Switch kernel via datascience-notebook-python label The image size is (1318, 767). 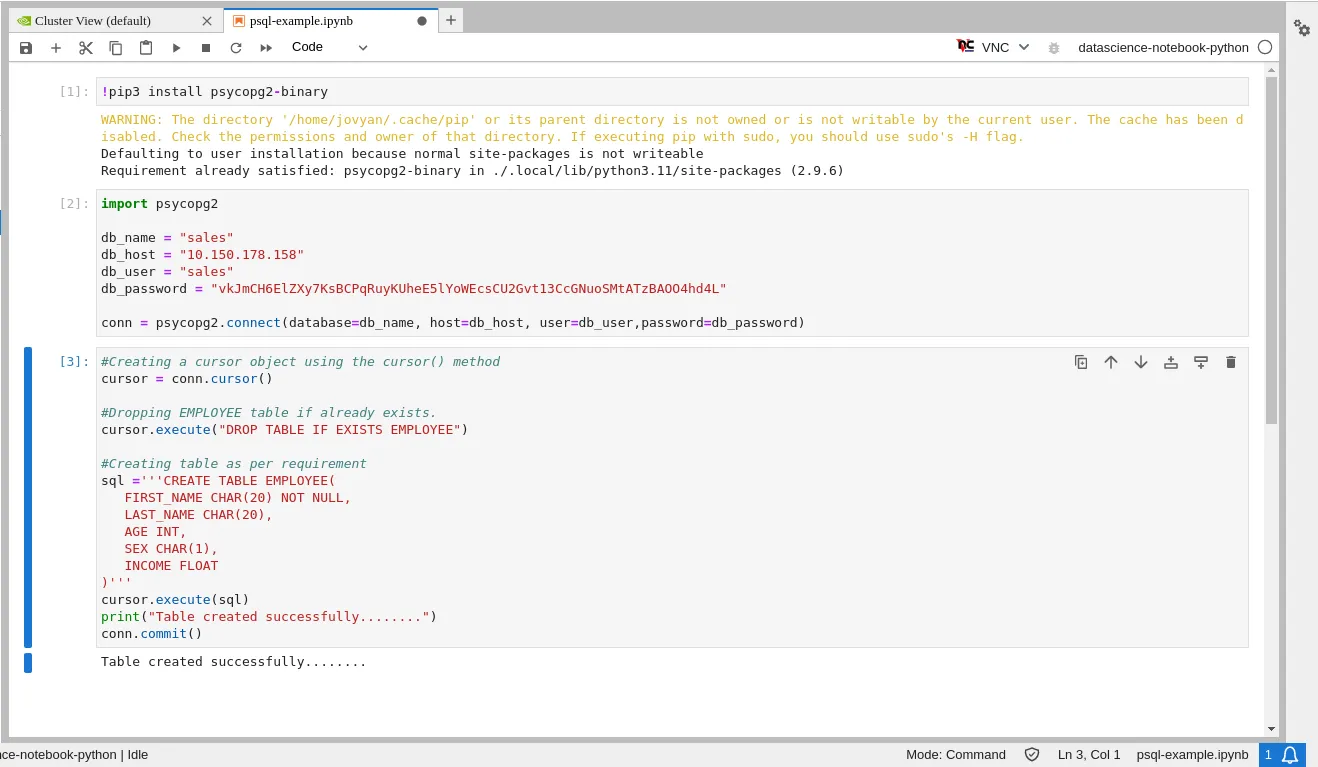click(1163, 47)
